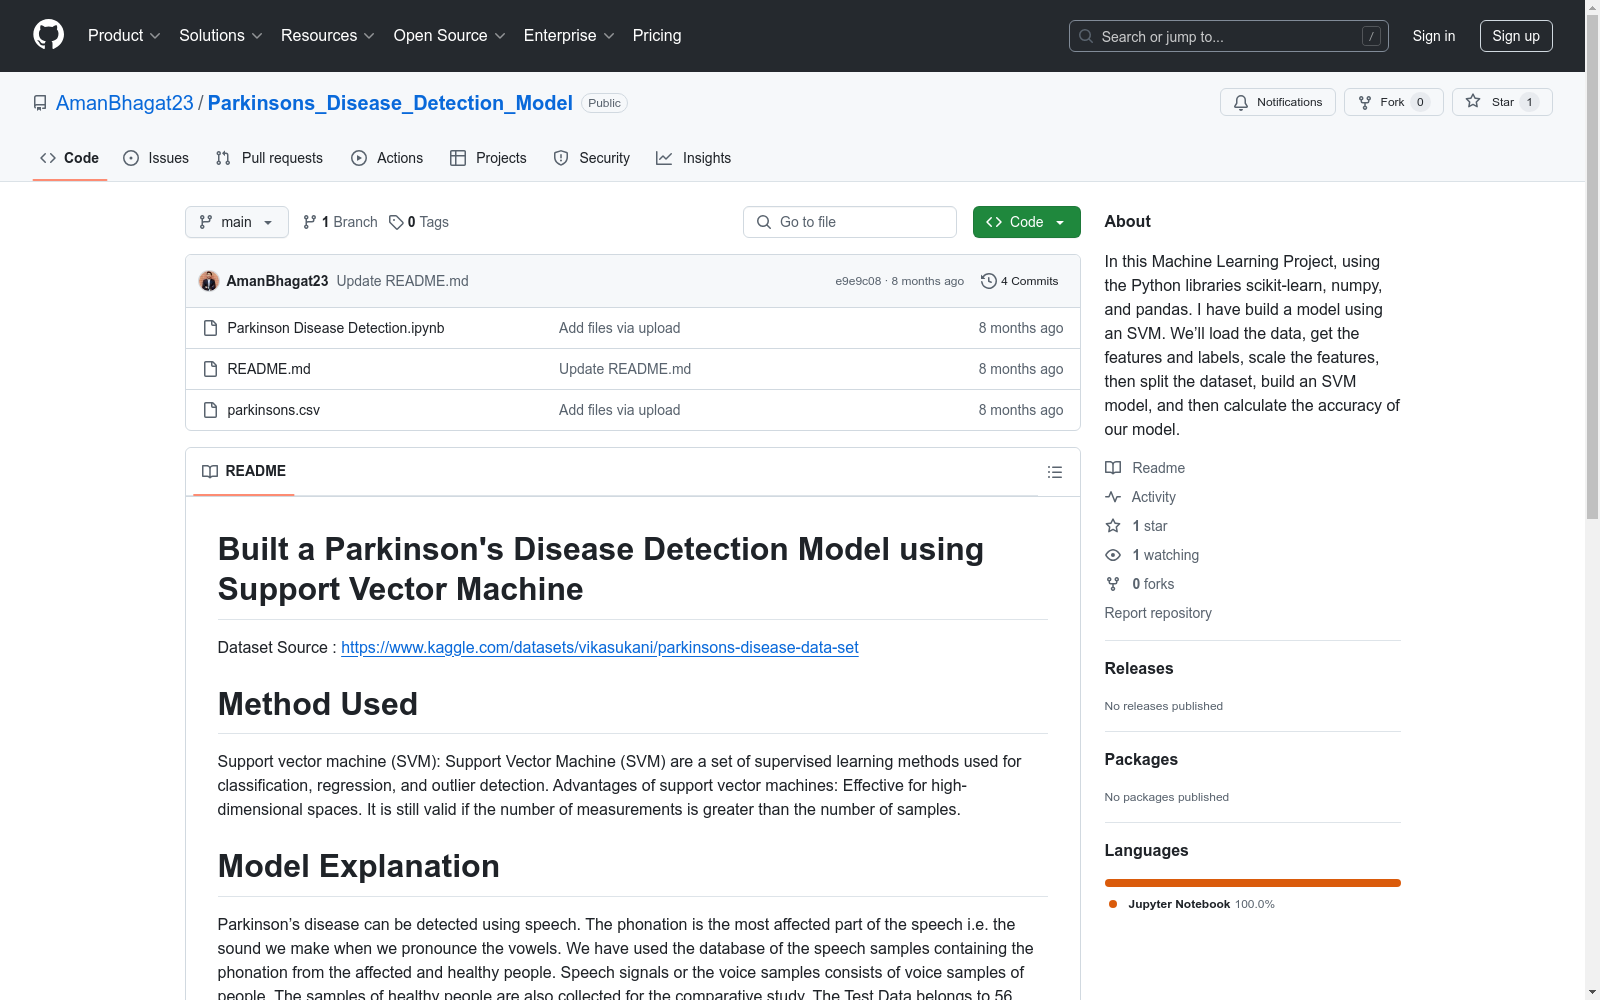
Task: Click file icon for Parkinson Disease Detection.ipynb
Action: click(210, 328)
